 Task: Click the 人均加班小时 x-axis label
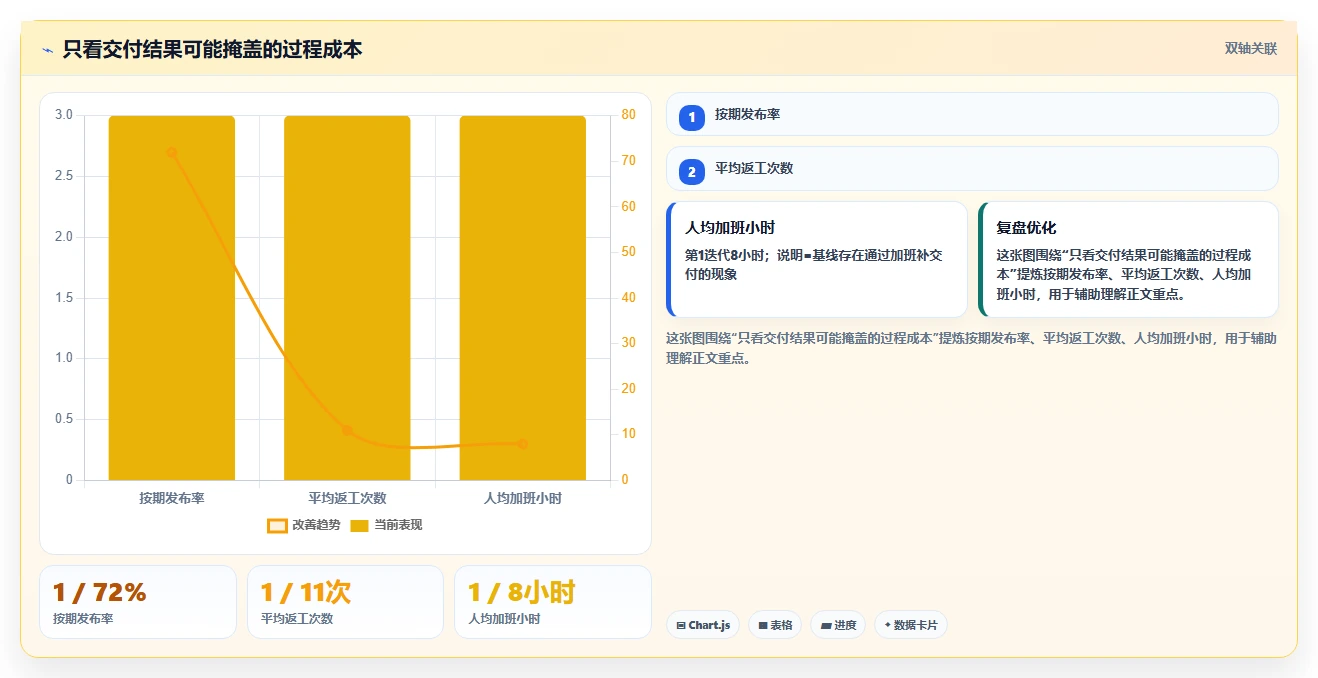(x=522, y=497)
